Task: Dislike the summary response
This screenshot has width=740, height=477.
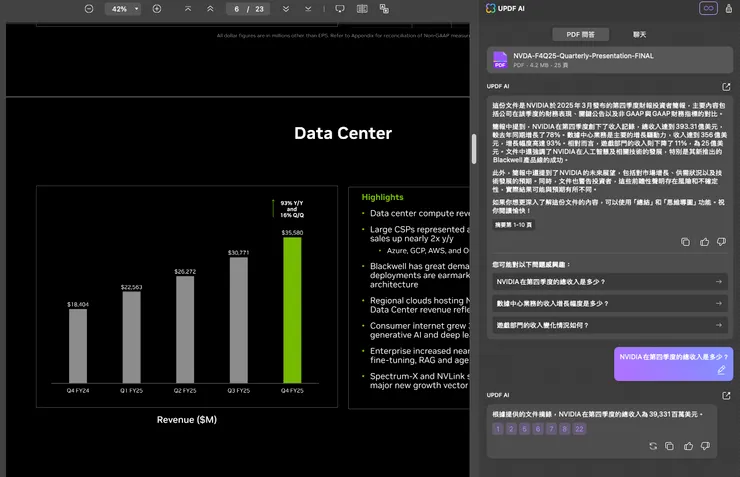Action: [722, 242]
